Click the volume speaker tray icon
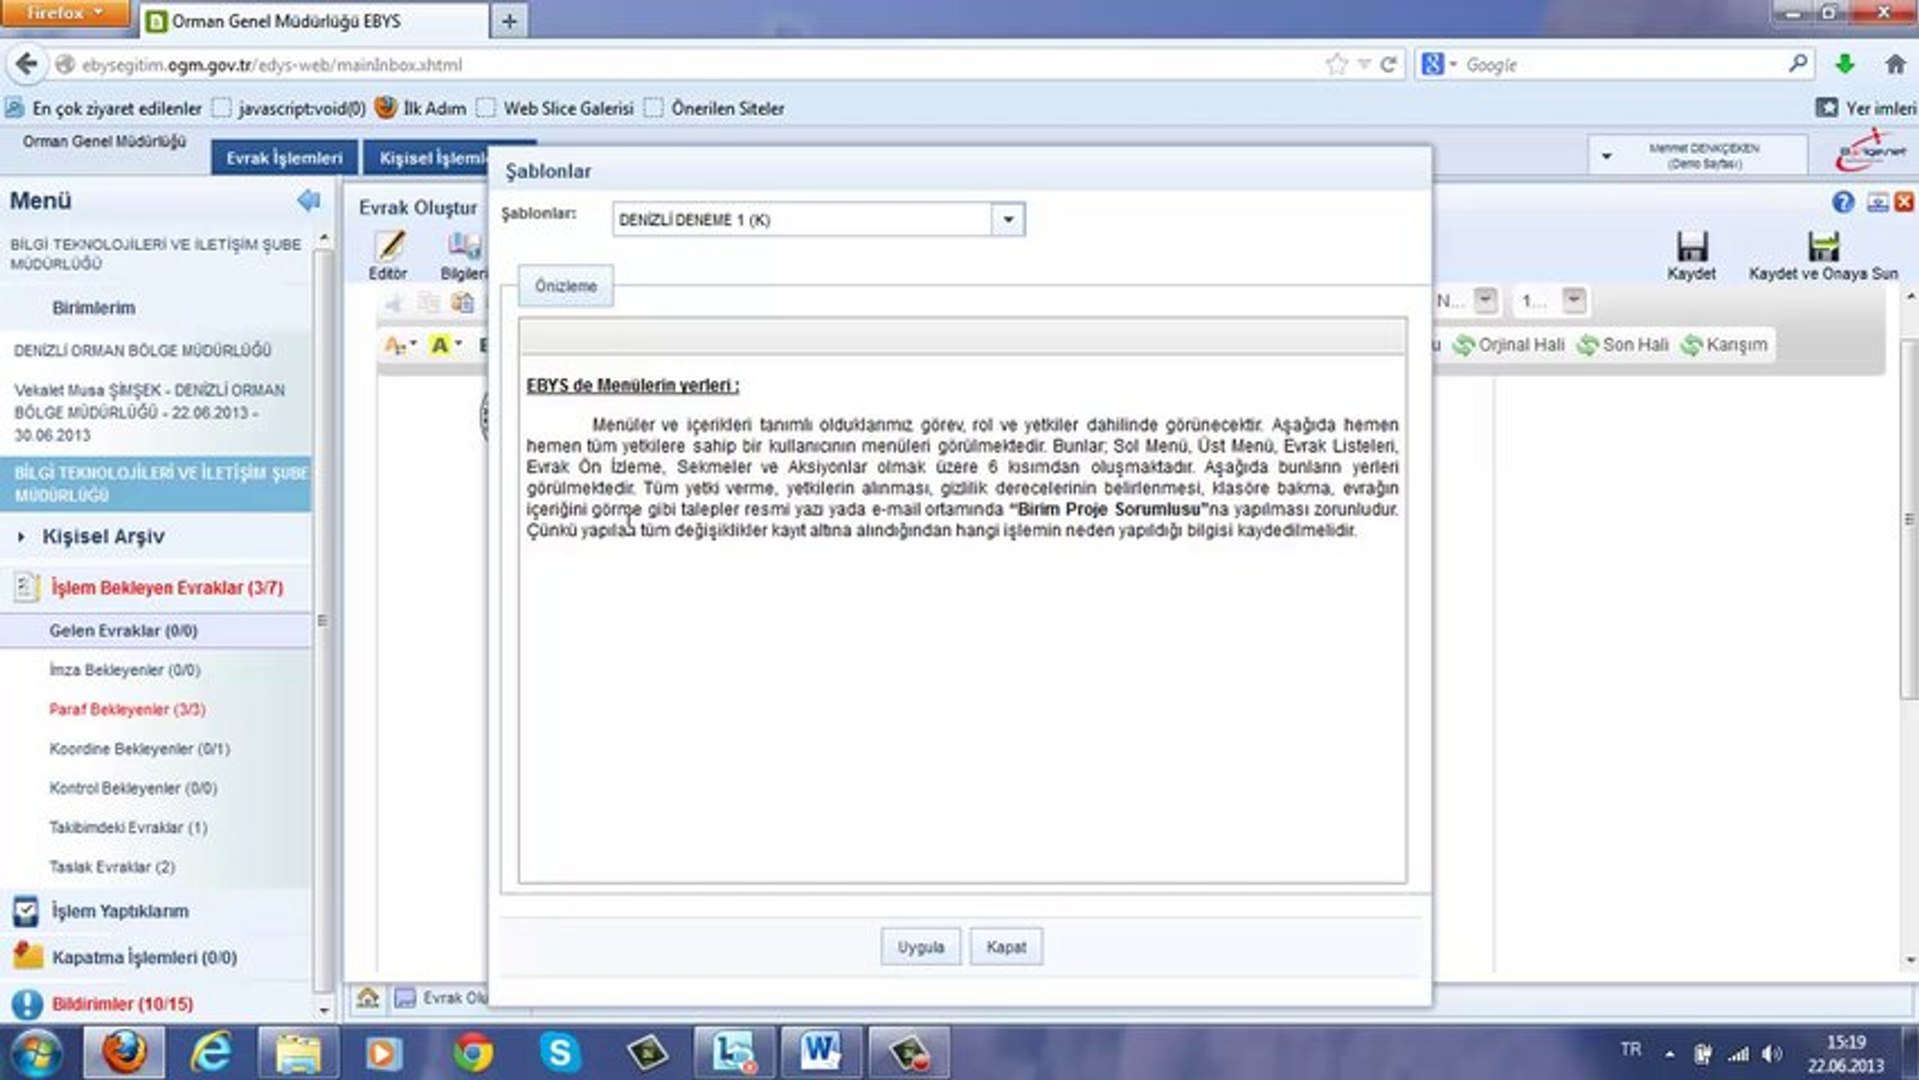The width and height of the screenshot is (1919, 1080). pyautogui.click(x=1772, y=1053)
